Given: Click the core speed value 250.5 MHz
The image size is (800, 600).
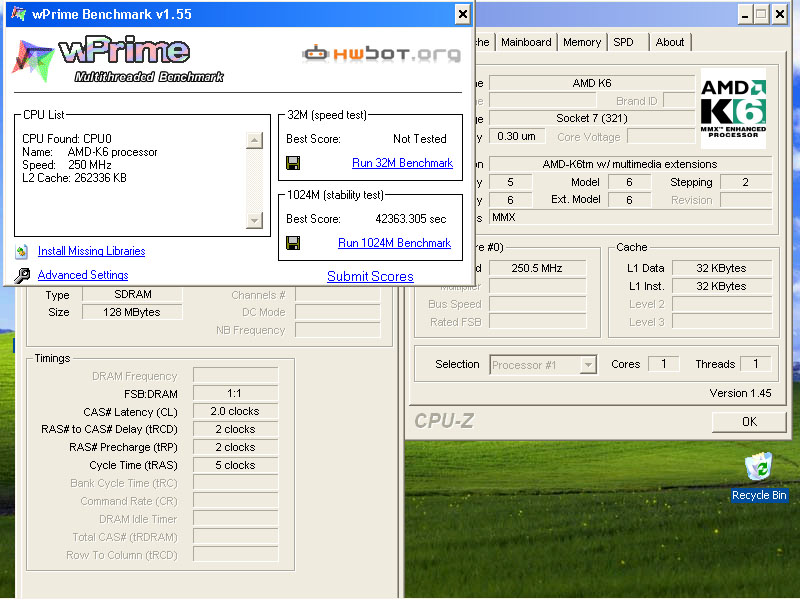Looking at the screenshot, I should pyautogui.click(x=537, y=268).
